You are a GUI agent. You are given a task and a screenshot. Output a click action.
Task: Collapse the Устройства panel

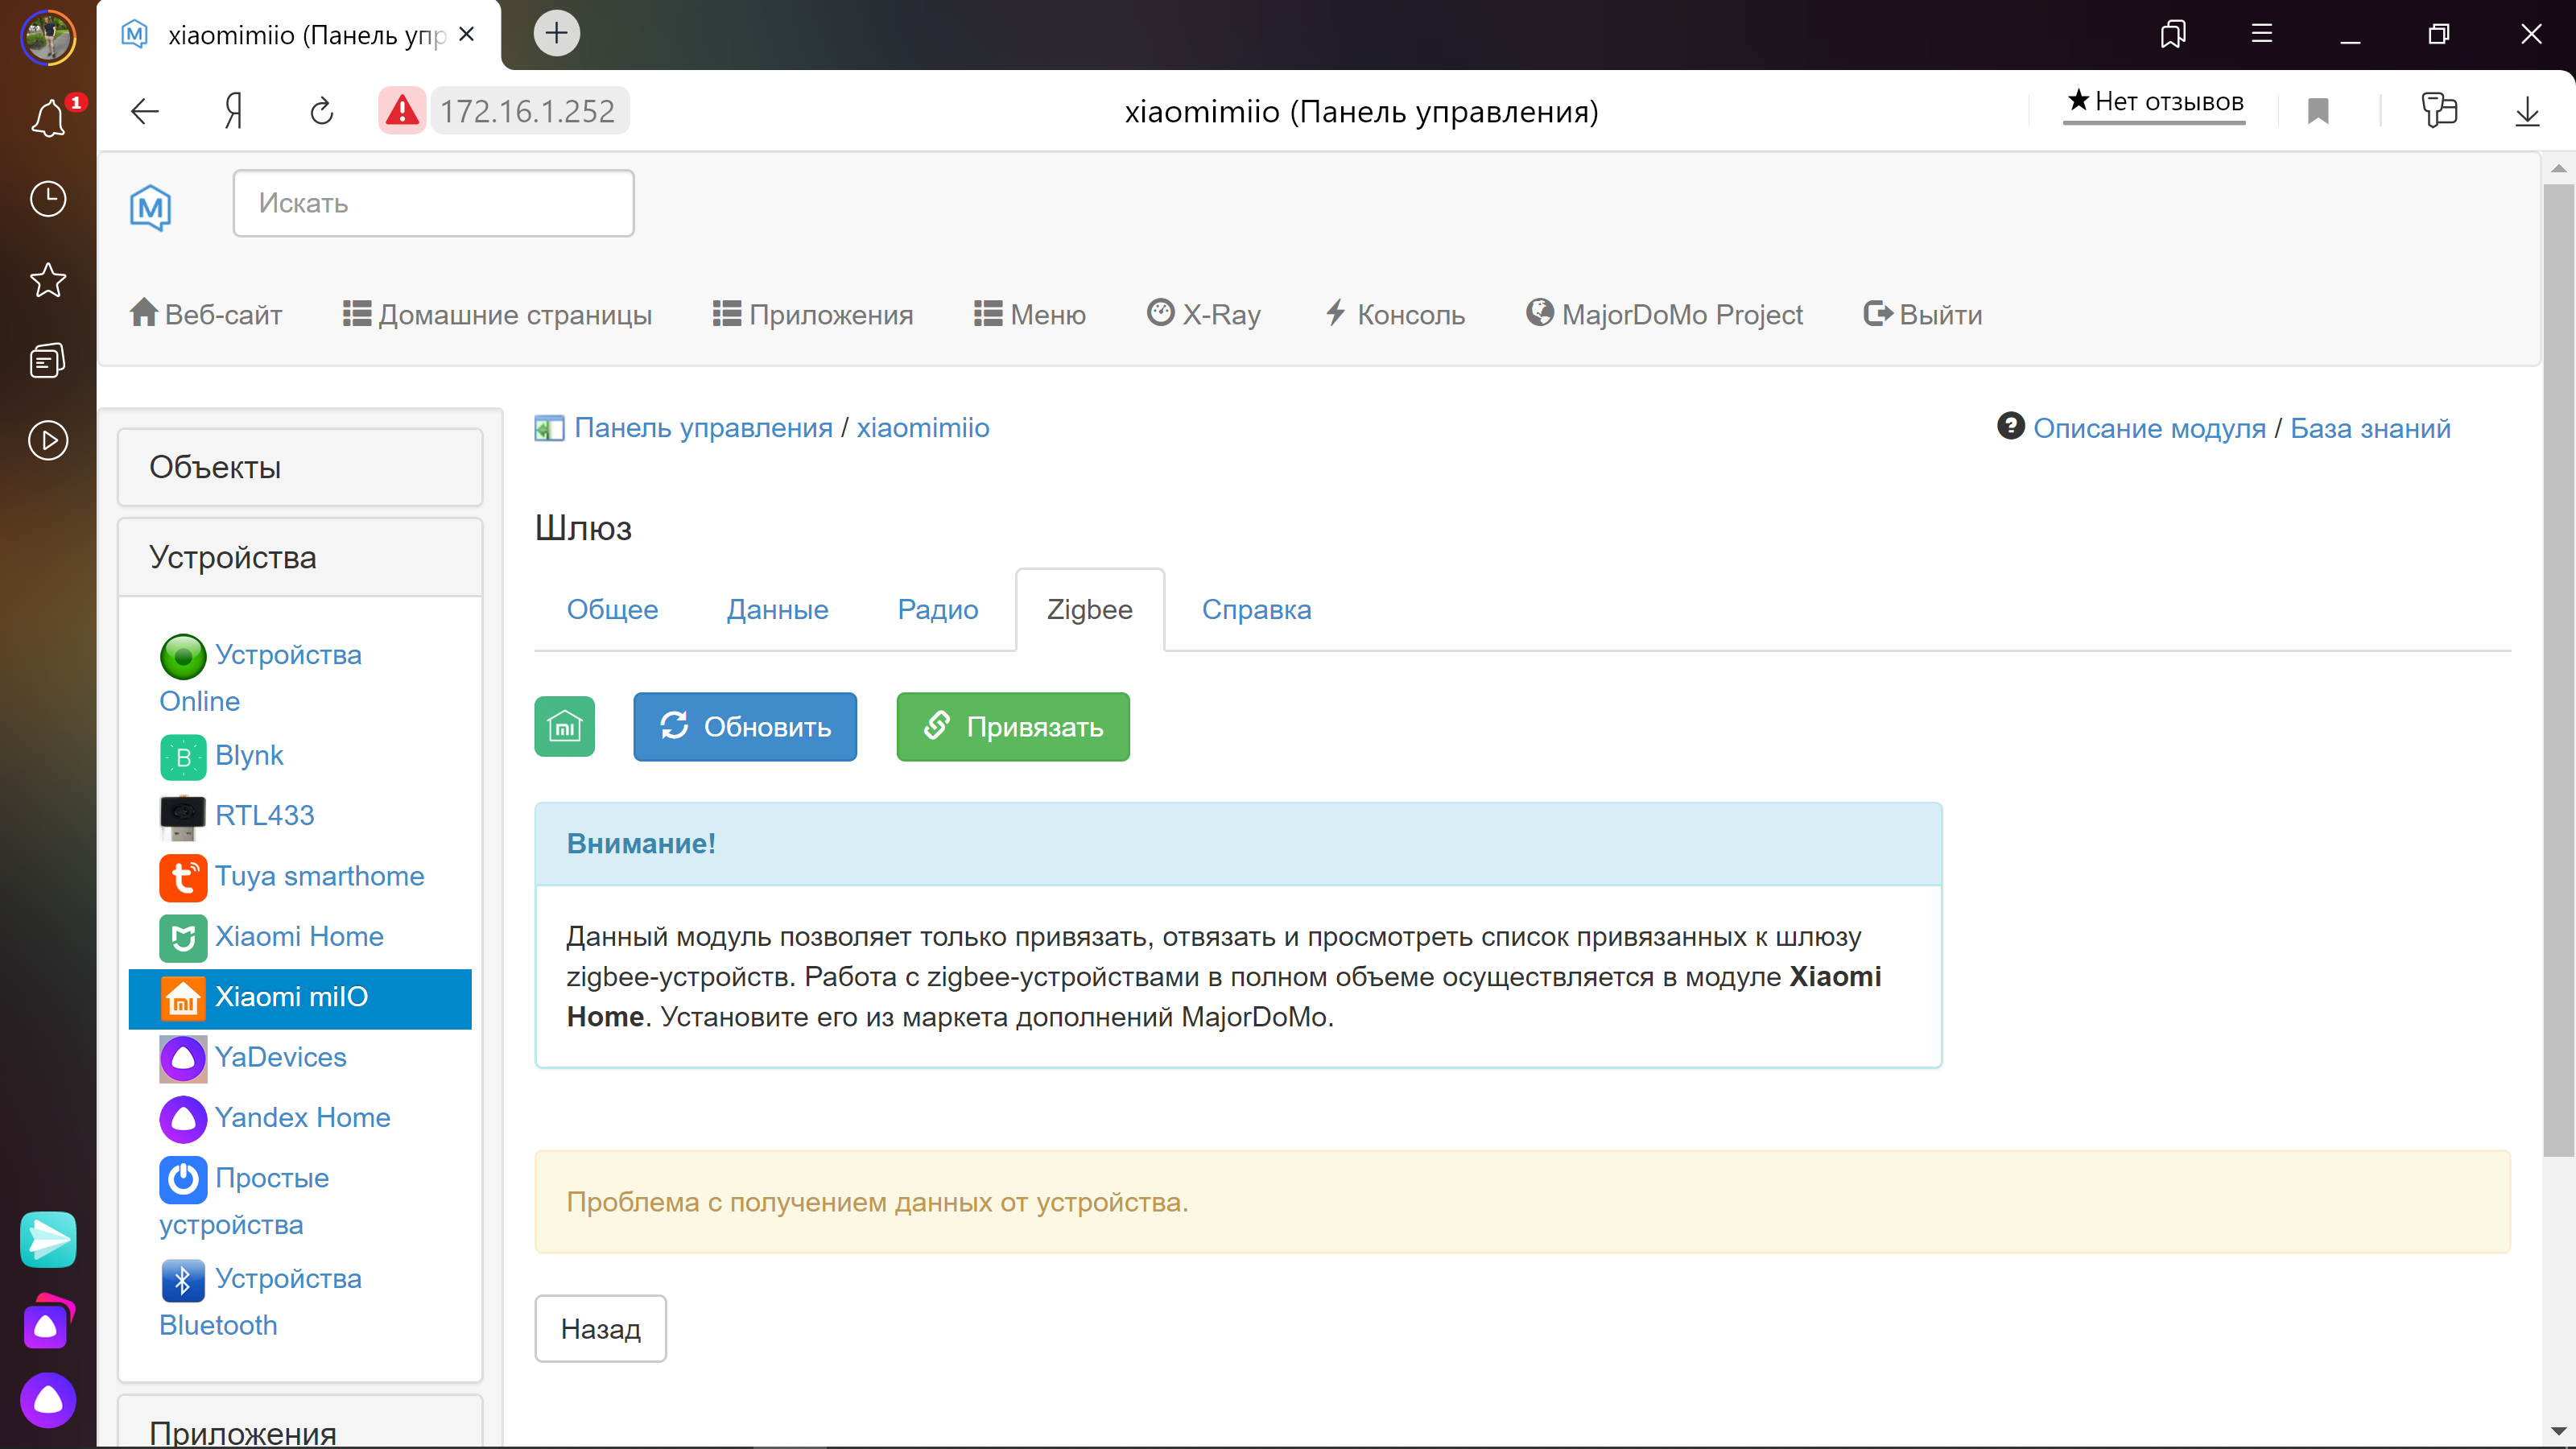point(231,557)
